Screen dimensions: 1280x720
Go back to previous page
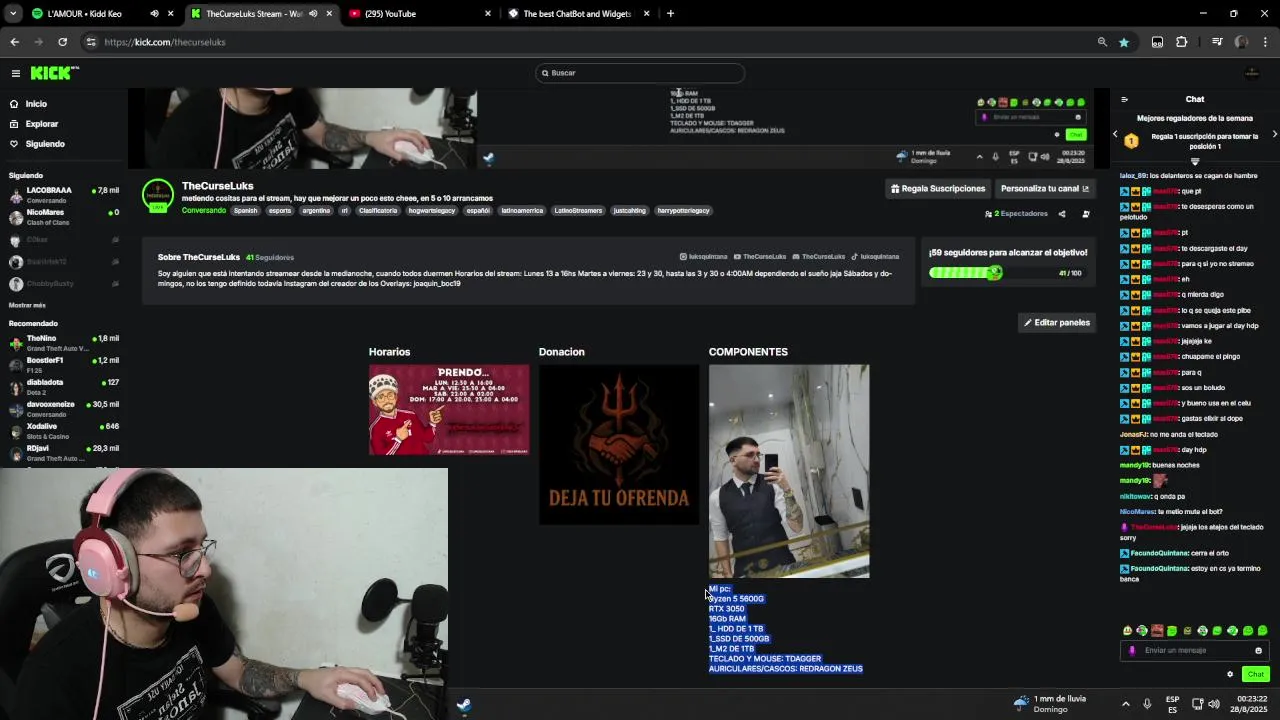coord(14,42)
